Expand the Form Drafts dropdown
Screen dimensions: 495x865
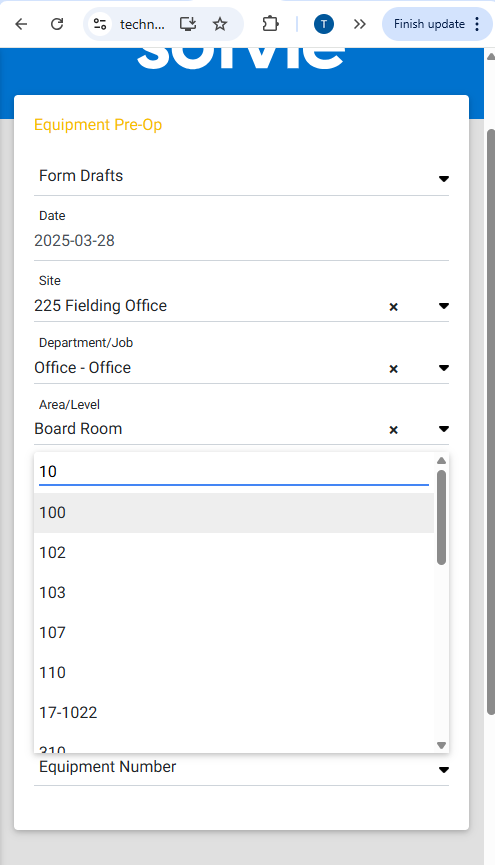[x=444, y=178]
